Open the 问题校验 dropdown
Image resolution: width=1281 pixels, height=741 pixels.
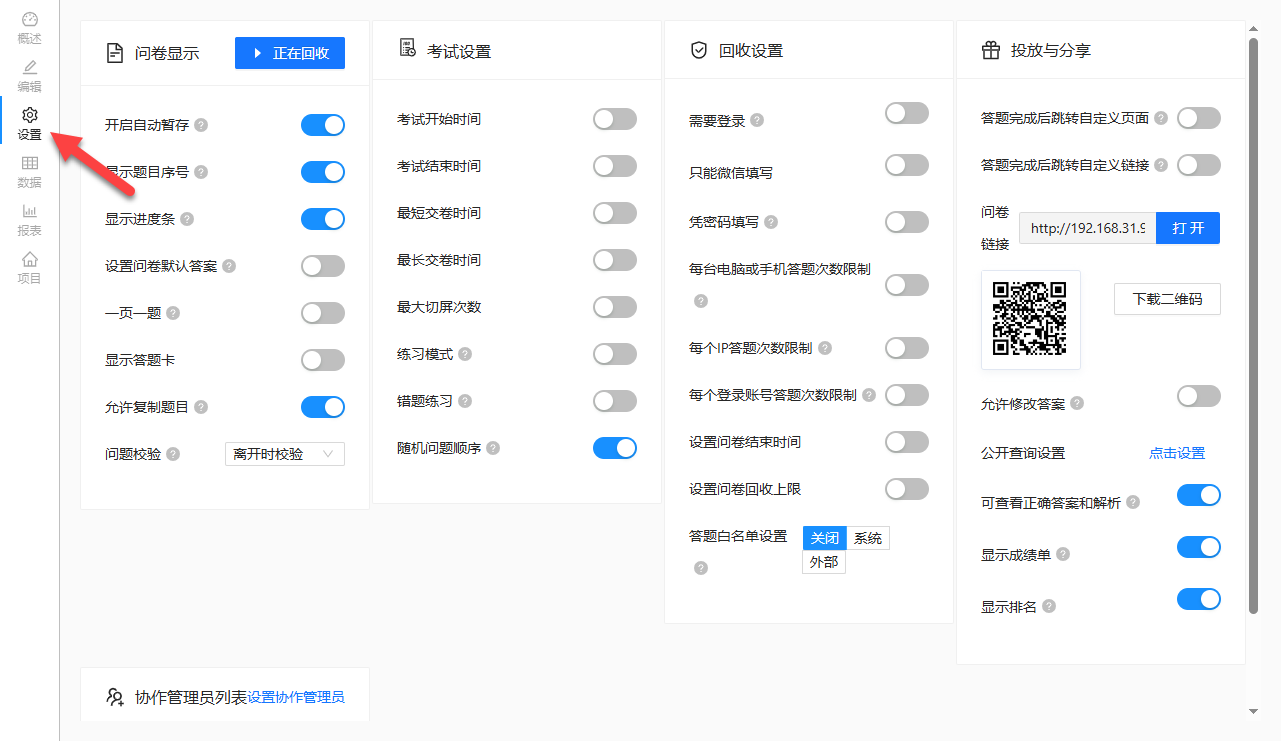coord(285,454)
